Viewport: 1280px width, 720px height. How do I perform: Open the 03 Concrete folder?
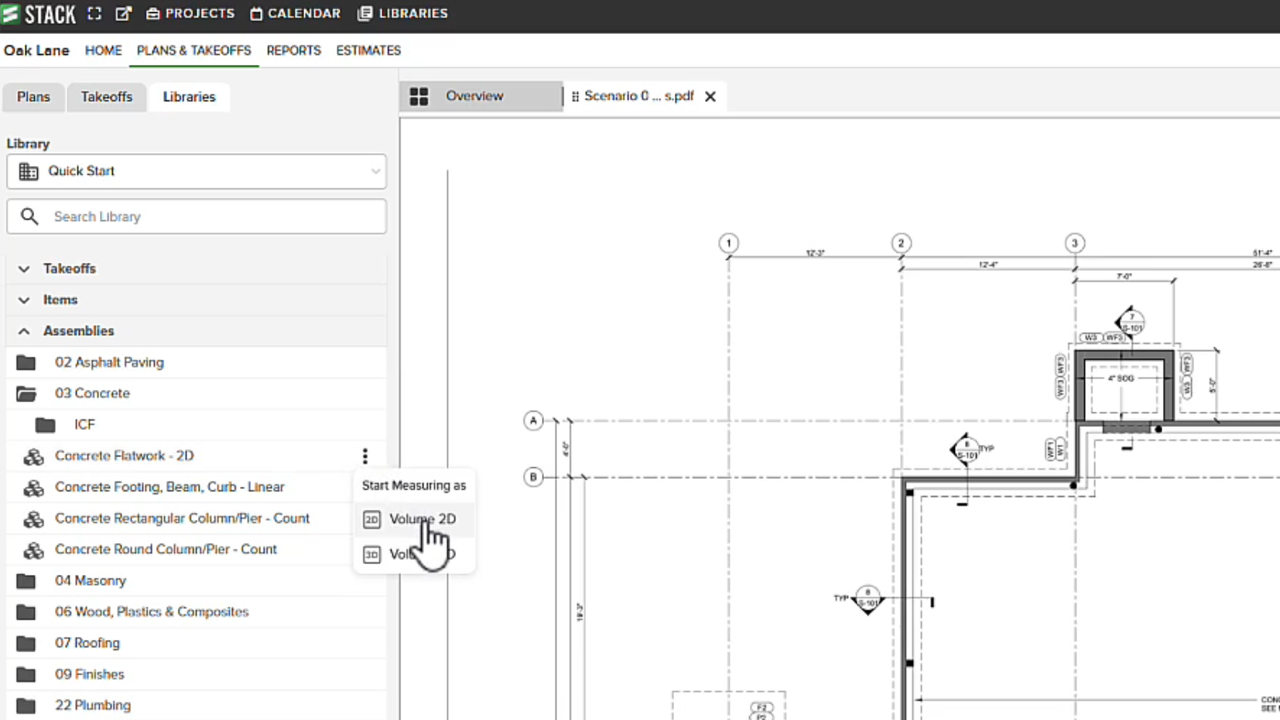tap(92, 393)
